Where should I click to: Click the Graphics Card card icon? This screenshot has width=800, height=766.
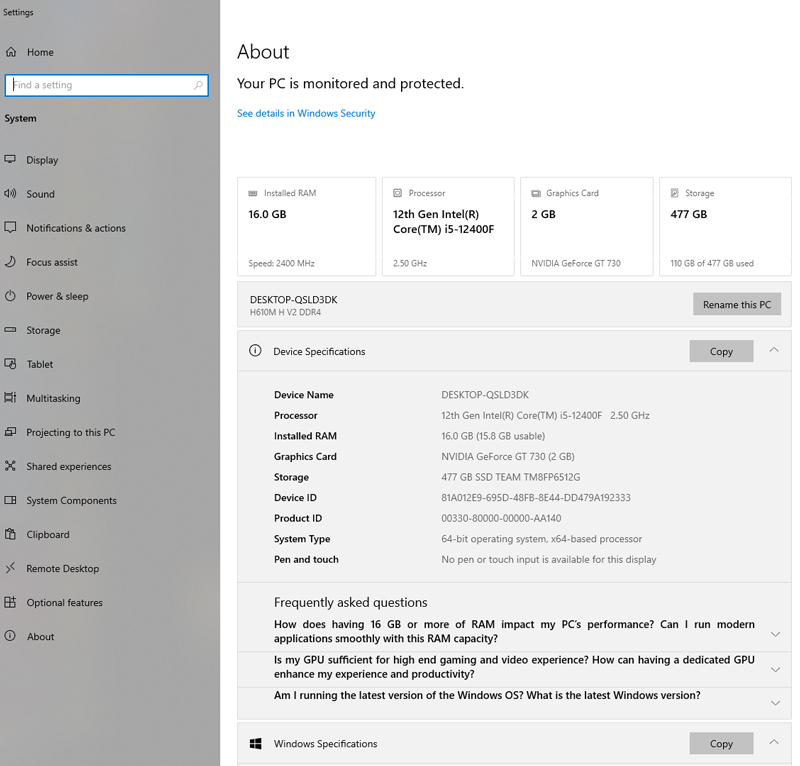point(536,193)
